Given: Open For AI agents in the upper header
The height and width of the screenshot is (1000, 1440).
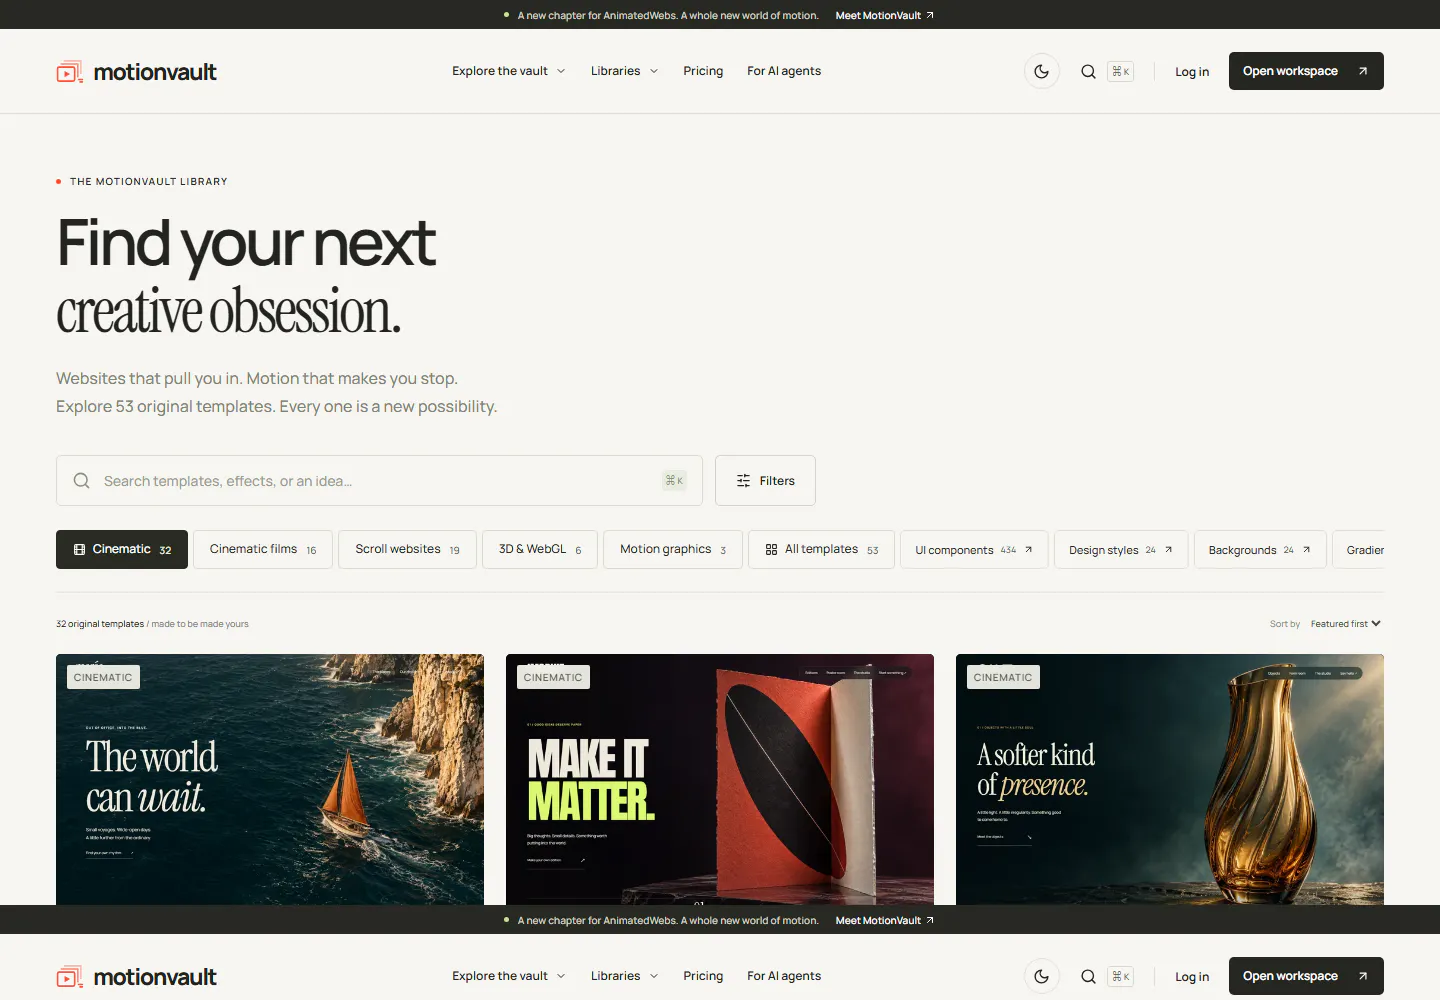Looking at the screenshot, I should point(784,71).
